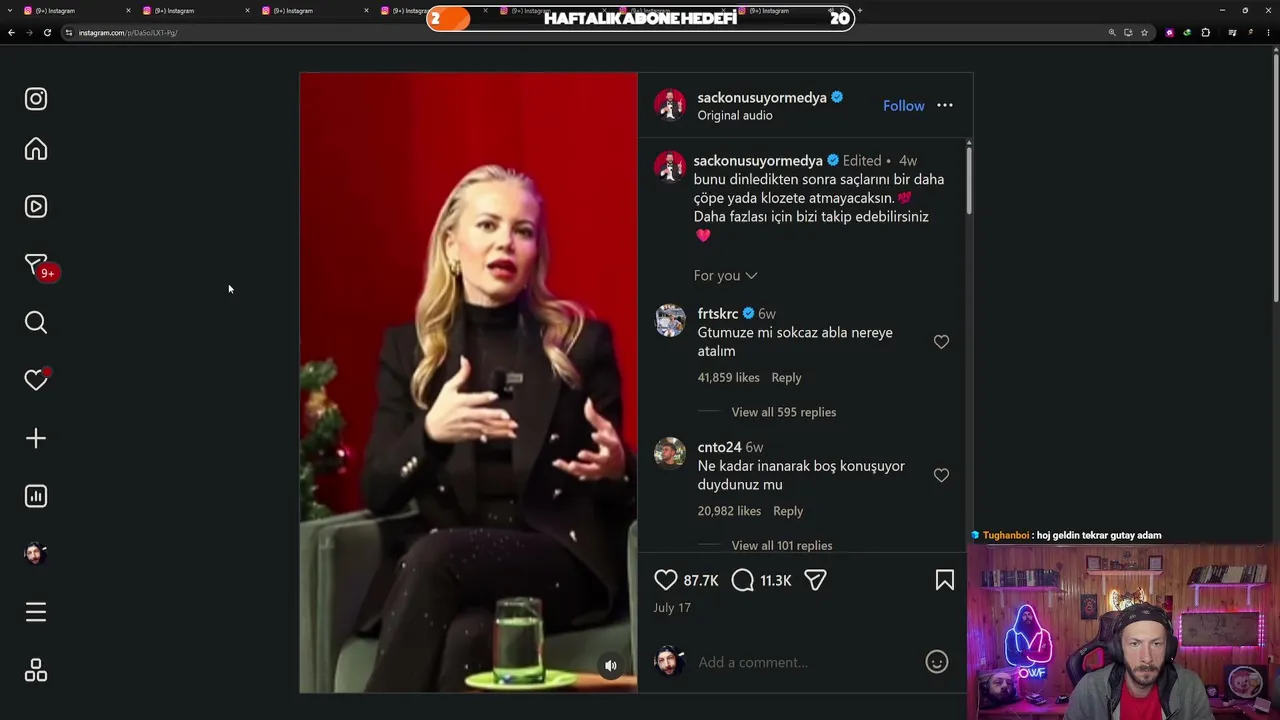Click the Add a comment field

click(805, 662)
